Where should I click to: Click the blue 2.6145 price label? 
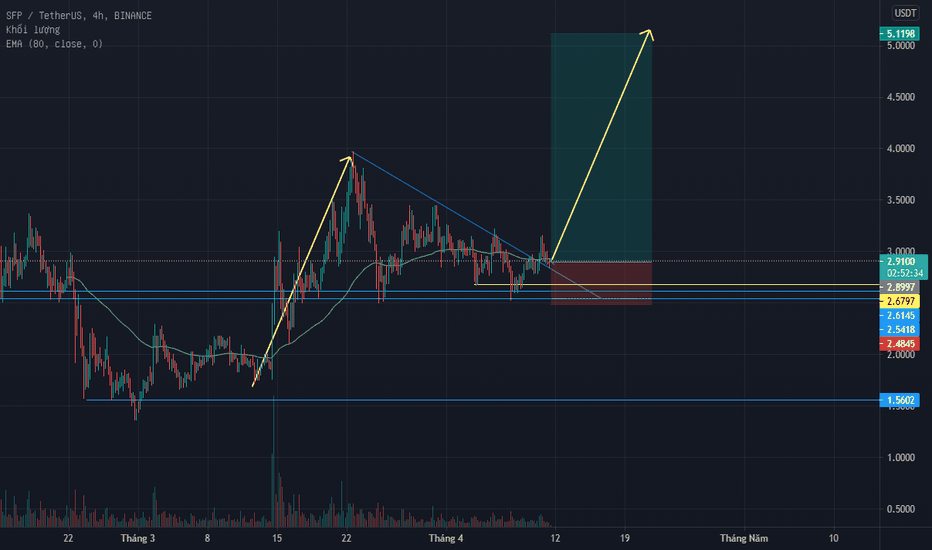click(x=899, y=316)
